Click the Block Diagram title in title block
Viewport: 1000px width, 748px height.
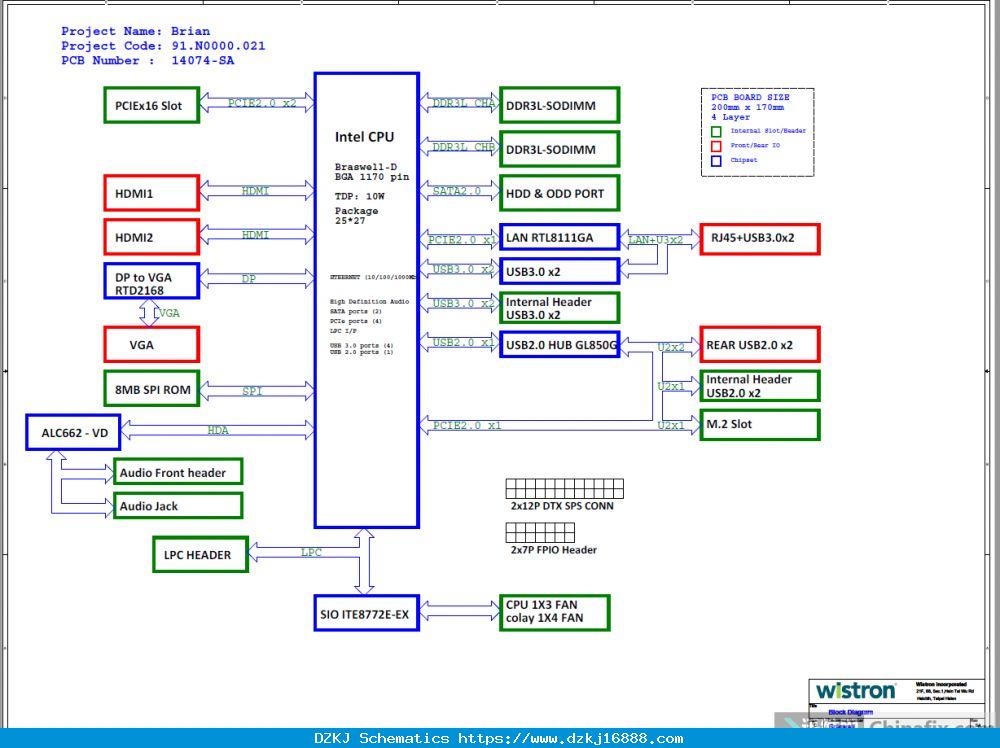coord(850,712)
